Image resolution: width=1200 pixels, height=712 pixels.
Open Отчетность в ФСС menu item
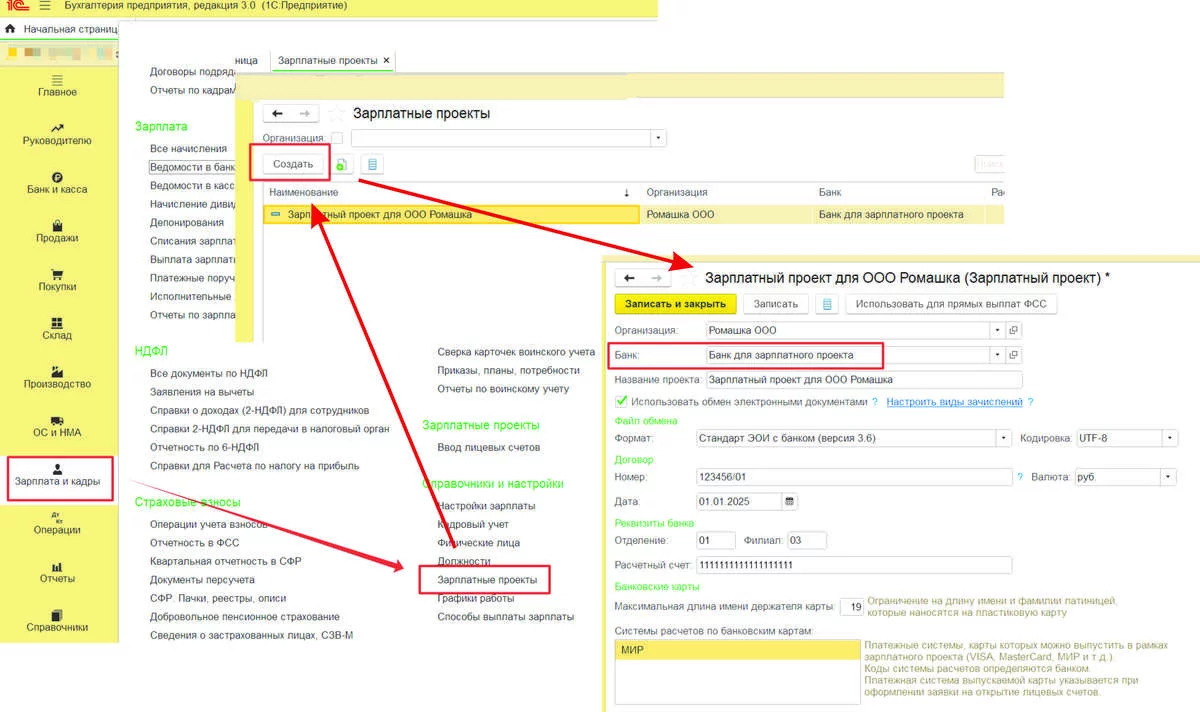point(194,543)
